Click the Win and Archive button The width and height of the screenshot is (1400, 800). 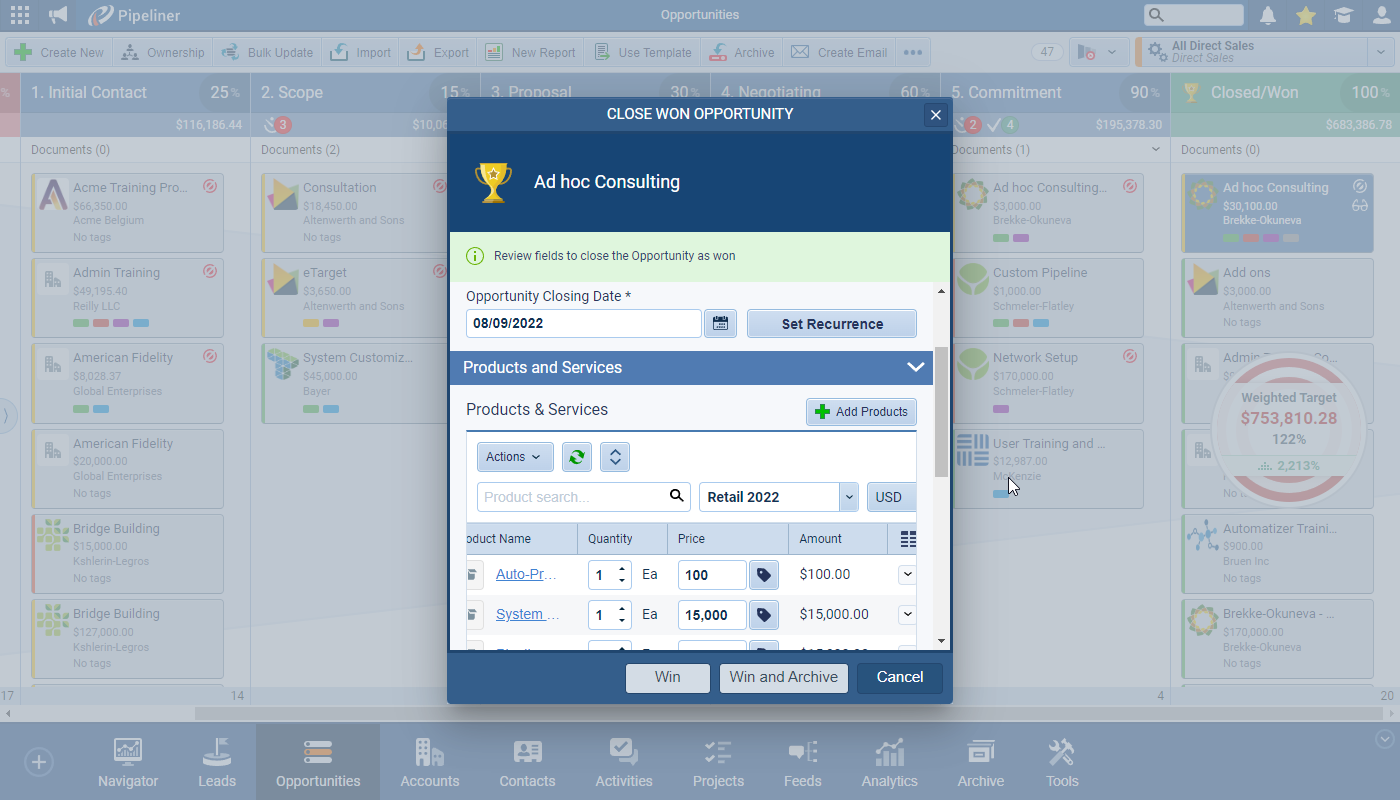tap(783, 677)
